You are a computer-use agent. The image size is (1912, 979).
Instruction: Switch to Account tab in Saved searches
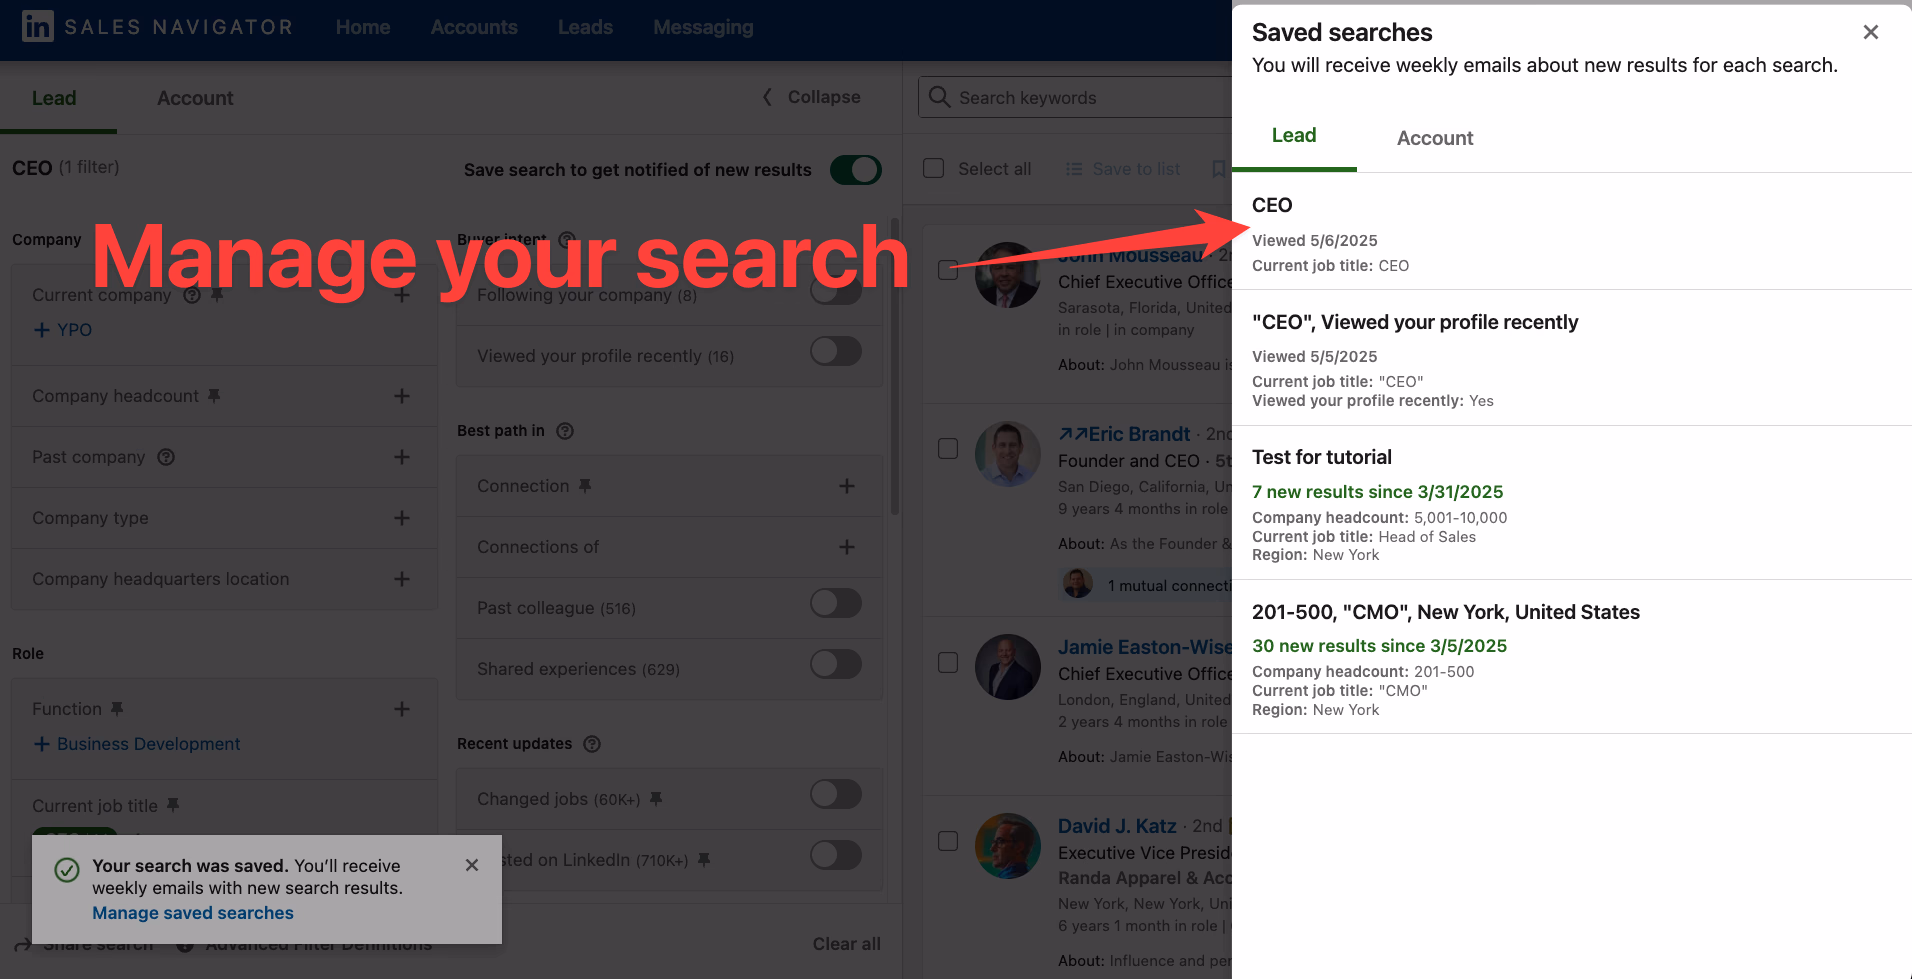point(1435,138)
